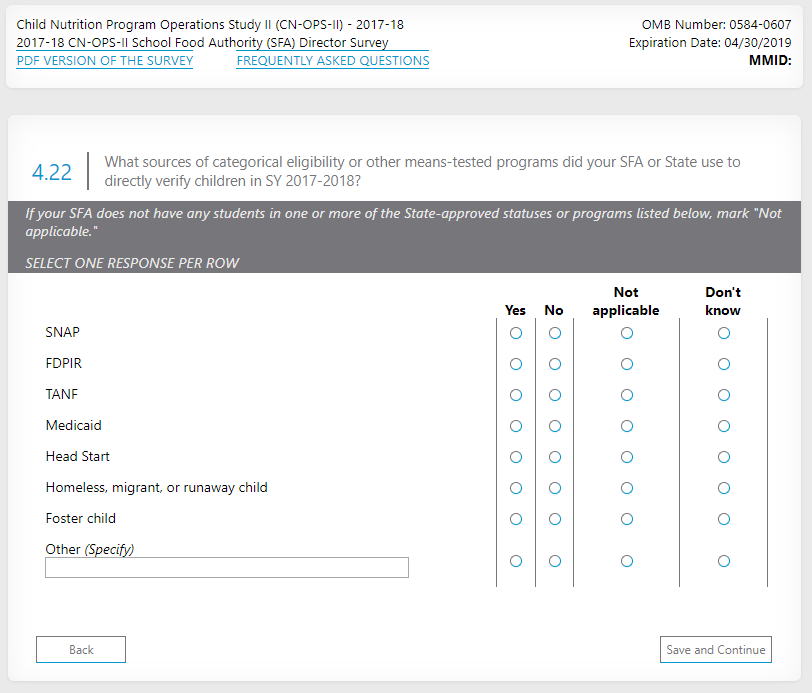Choose Don't know for Medicaid

coord(724,427)
